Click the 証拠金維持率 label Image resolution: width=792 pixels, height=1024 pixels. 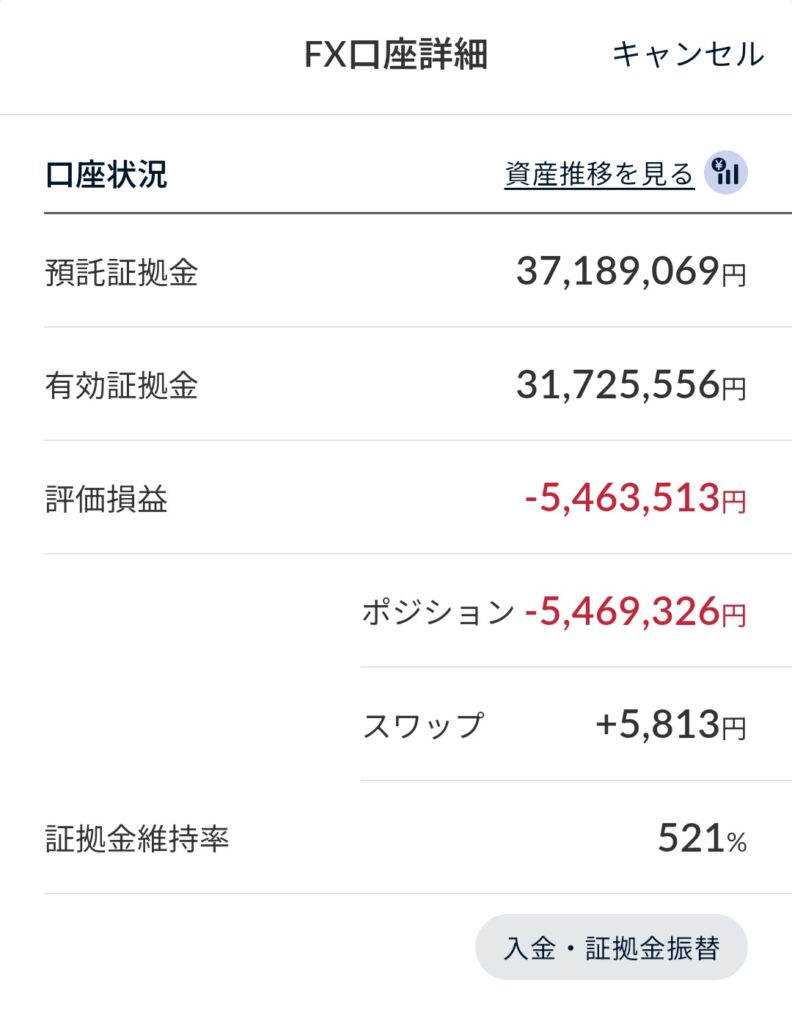click(x=137, y=838)
